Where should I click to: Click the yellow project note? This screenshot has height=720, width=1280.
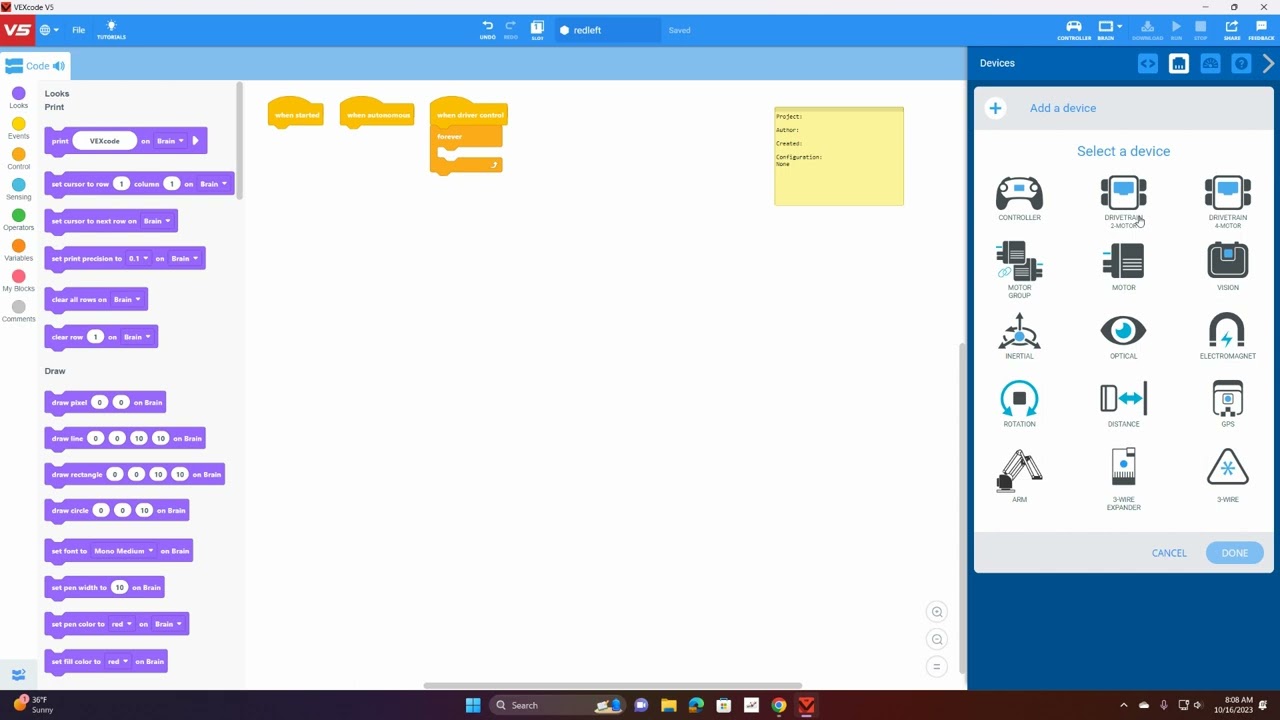point(839,156)
